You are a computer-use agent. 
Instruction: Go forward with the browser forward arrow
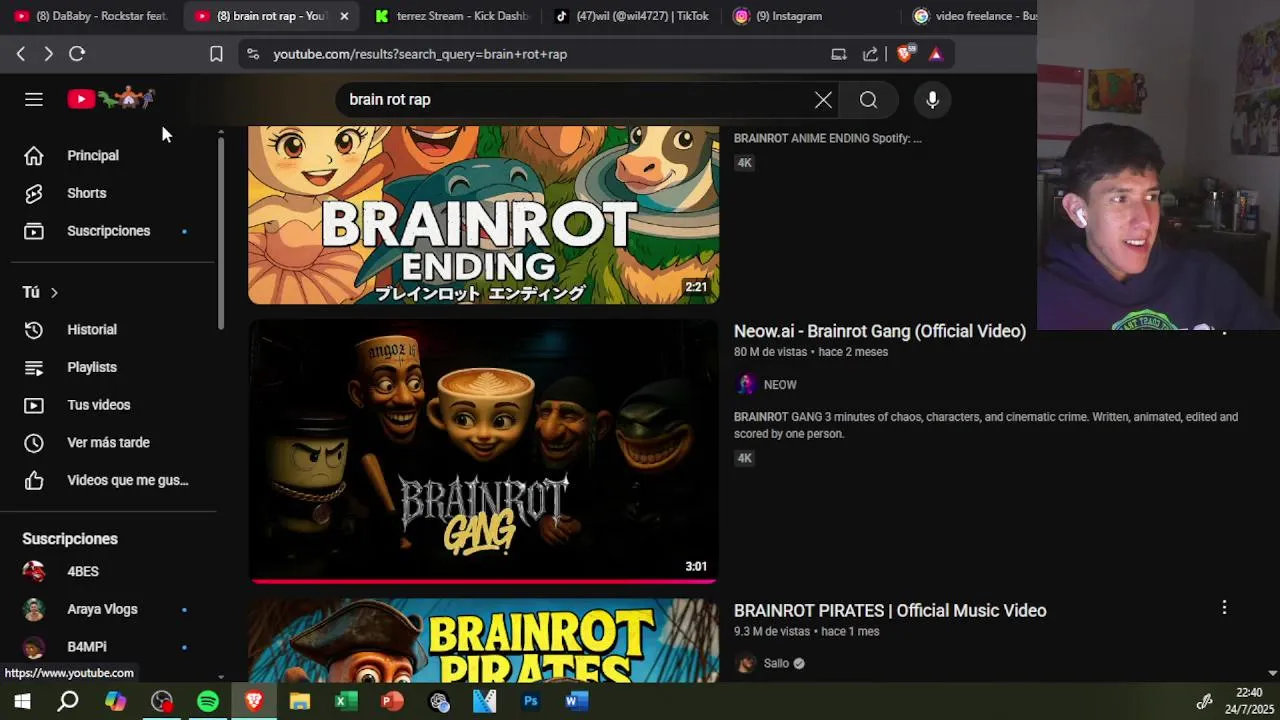[48, 54]
